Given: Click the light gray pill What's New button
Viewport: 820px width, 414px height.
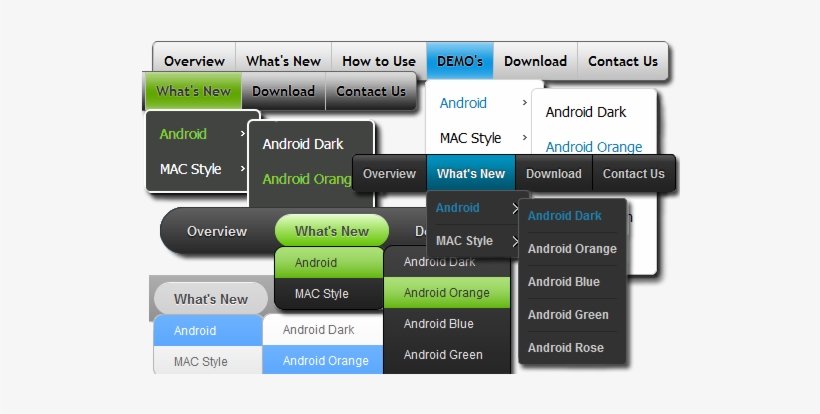Looking at the screenshot, I should point(211,298).
